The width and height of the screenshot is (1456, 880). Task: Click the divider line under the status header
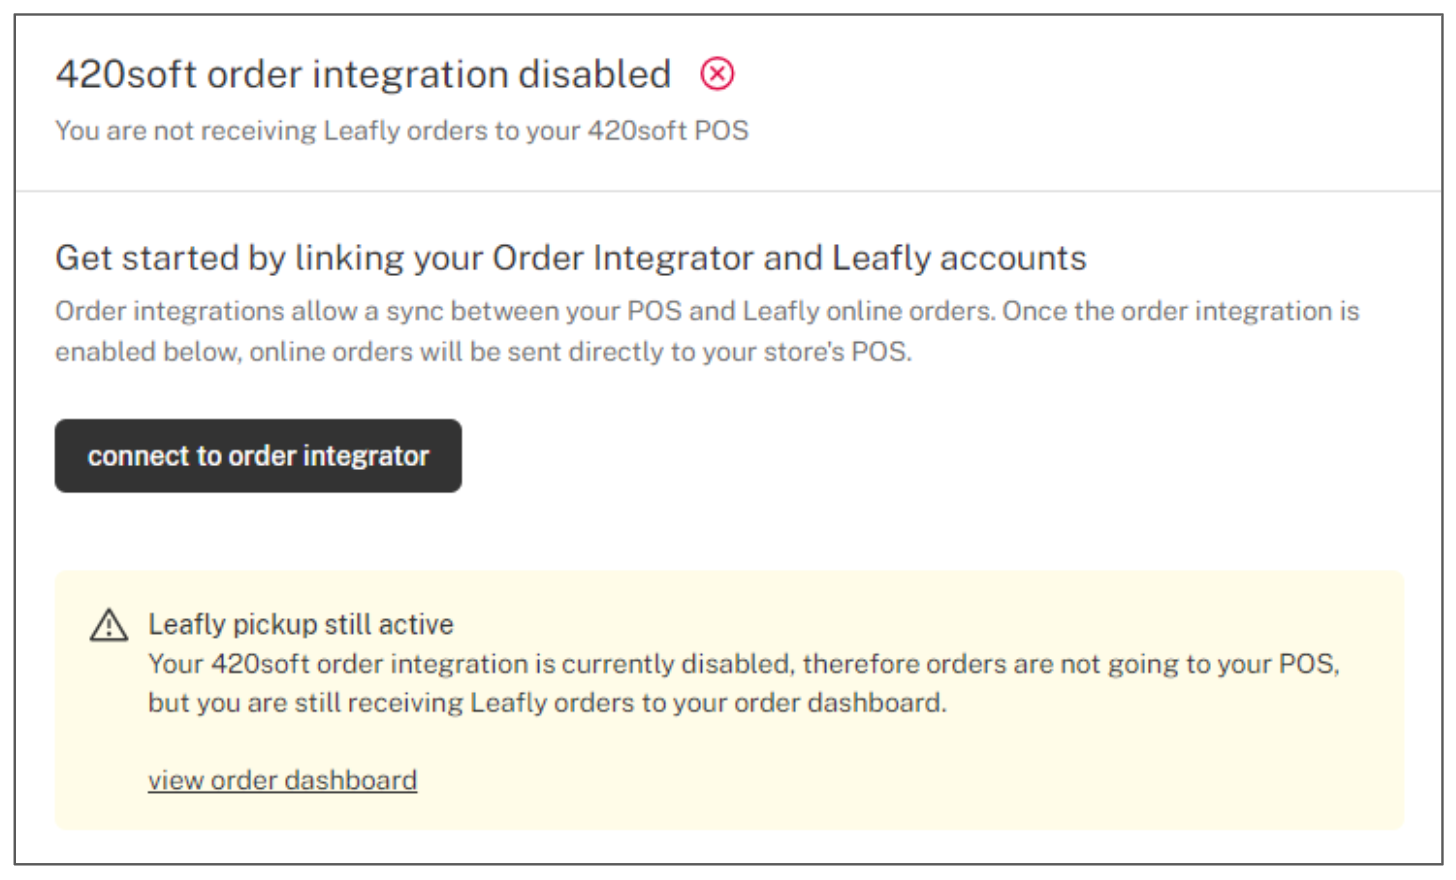click(728, 191)
